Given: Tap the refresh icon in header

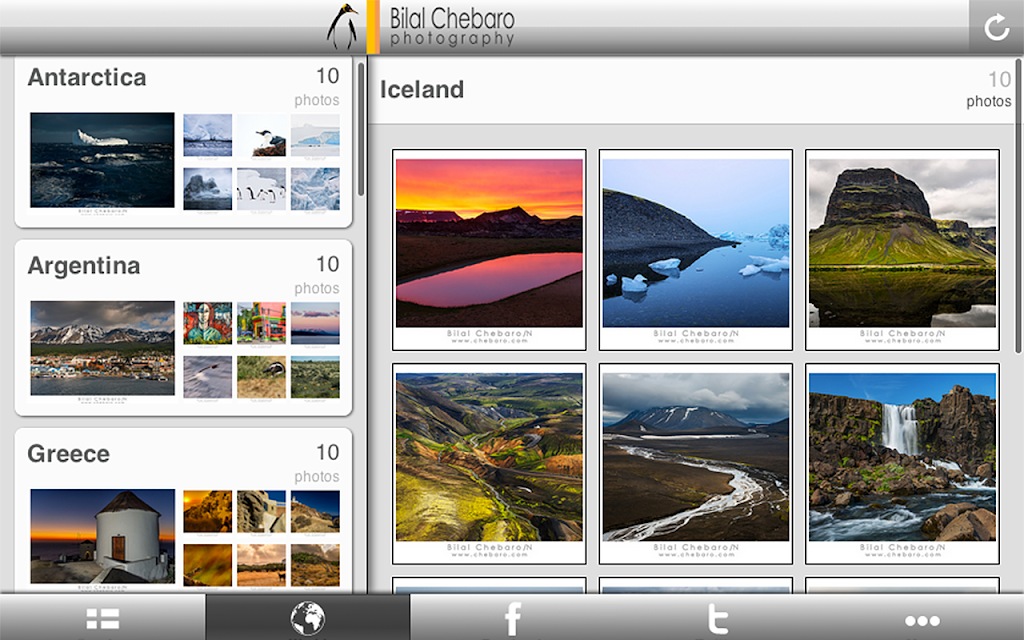Looking at the screenshot, I should pos(997,27).
